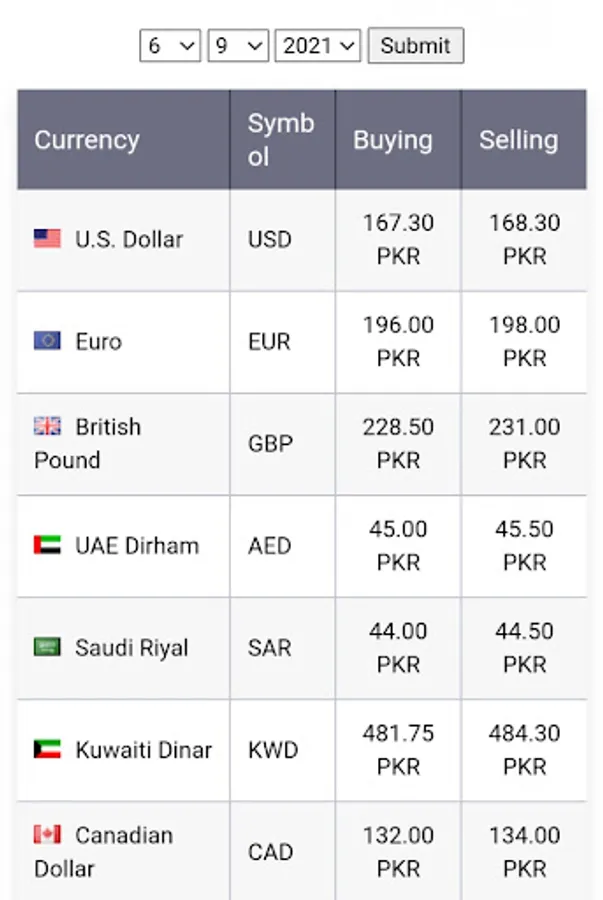Click the European Union flag icon

pyautogui.click(x=47, y=340)
